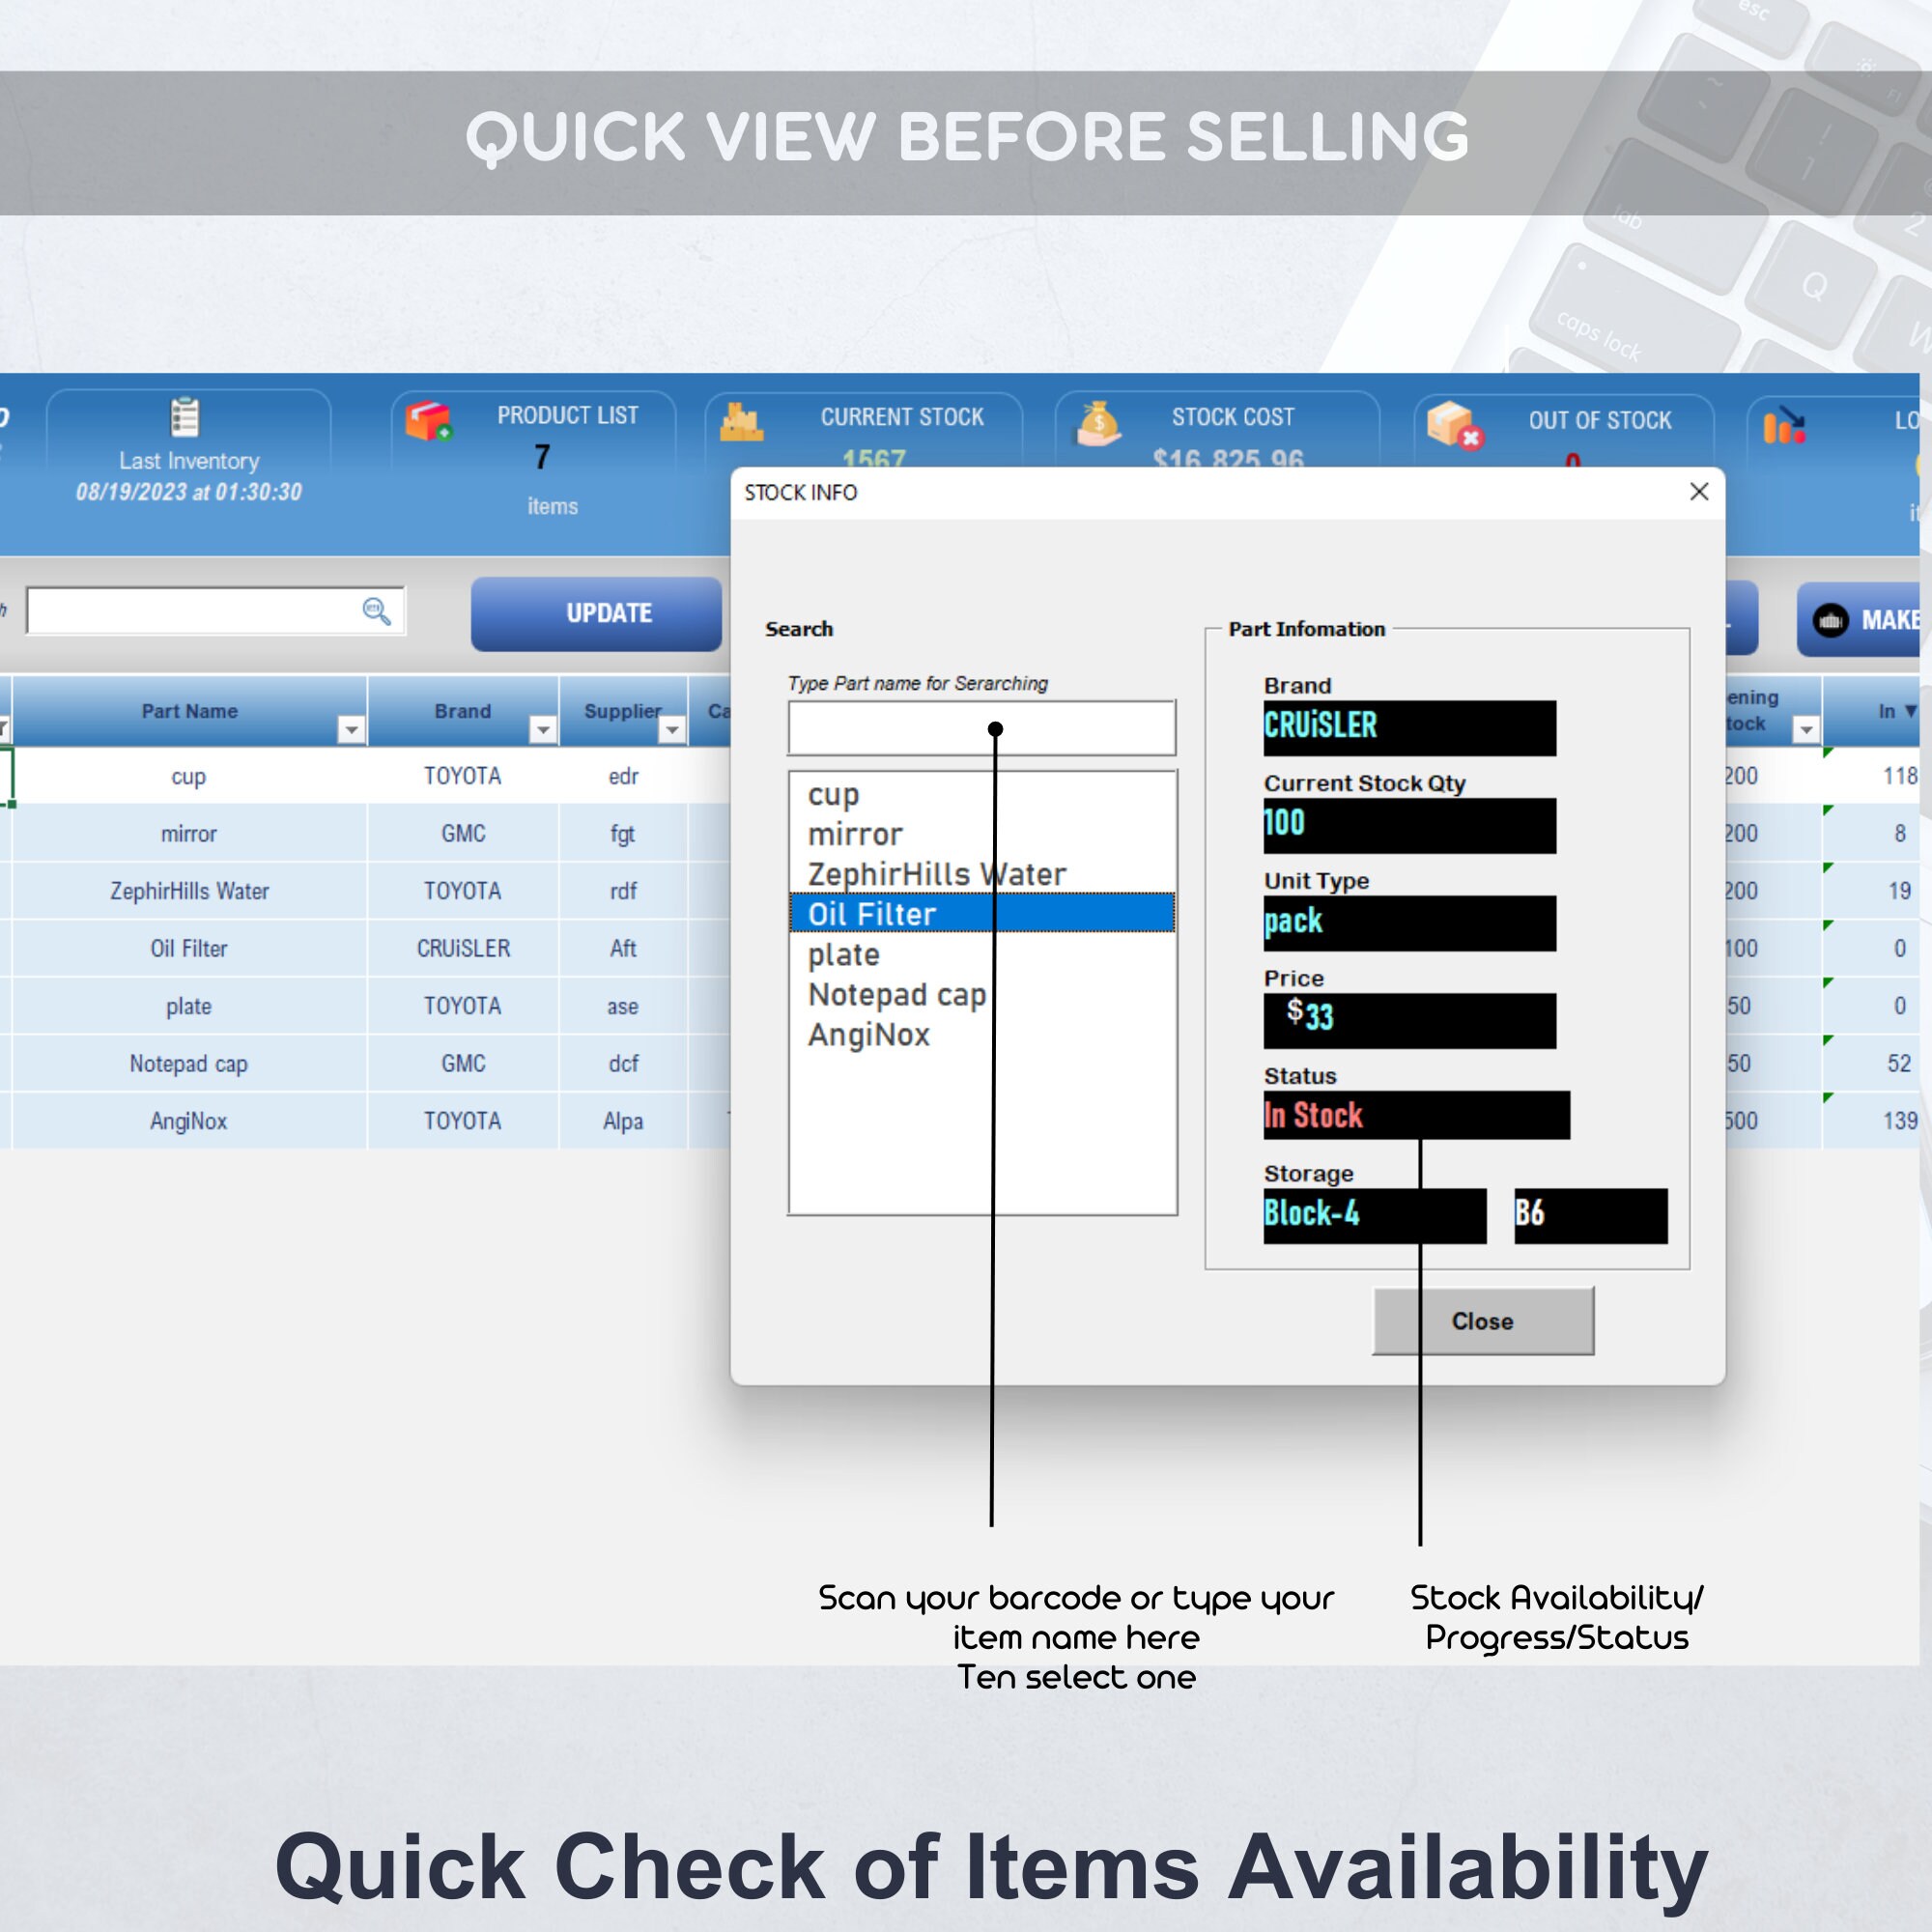1932x1932 pixels.
Task: Click the Product List box icon
Action: point(429,421)
